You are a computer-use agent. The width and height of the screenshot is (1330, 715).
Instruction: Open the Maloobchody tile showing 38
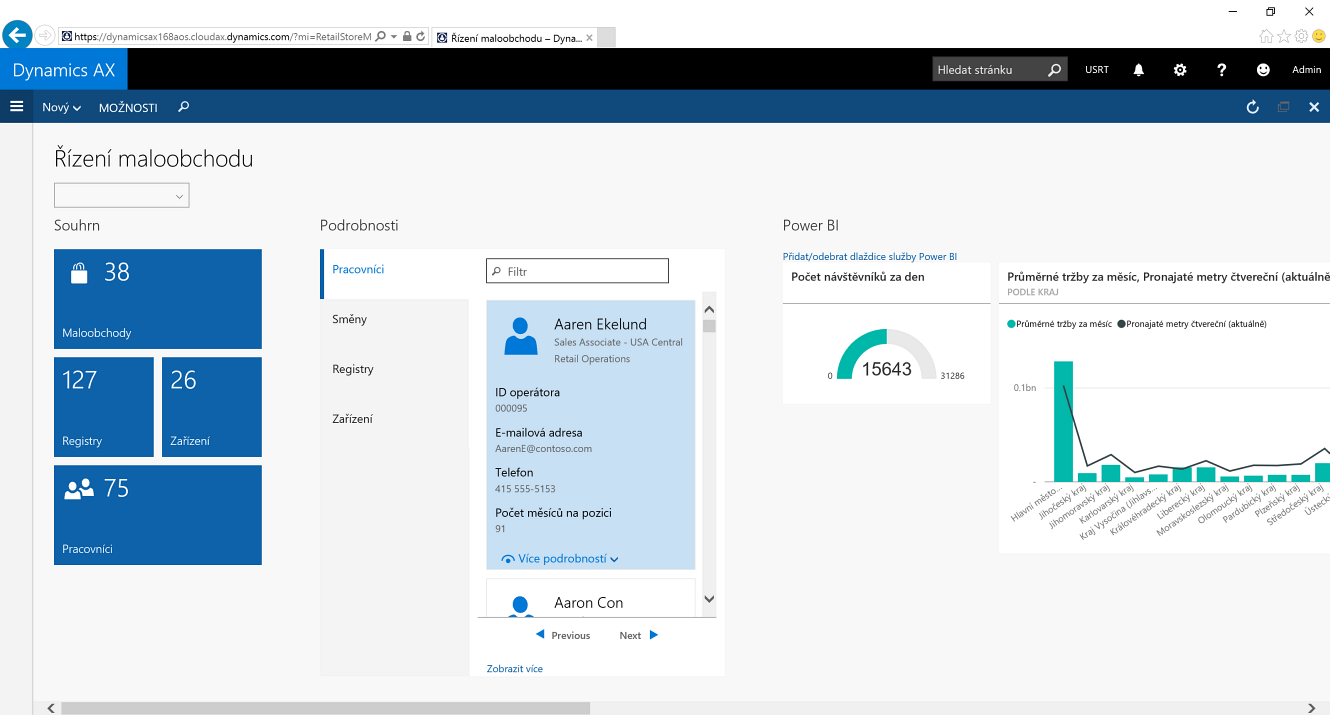coord(158,299)
